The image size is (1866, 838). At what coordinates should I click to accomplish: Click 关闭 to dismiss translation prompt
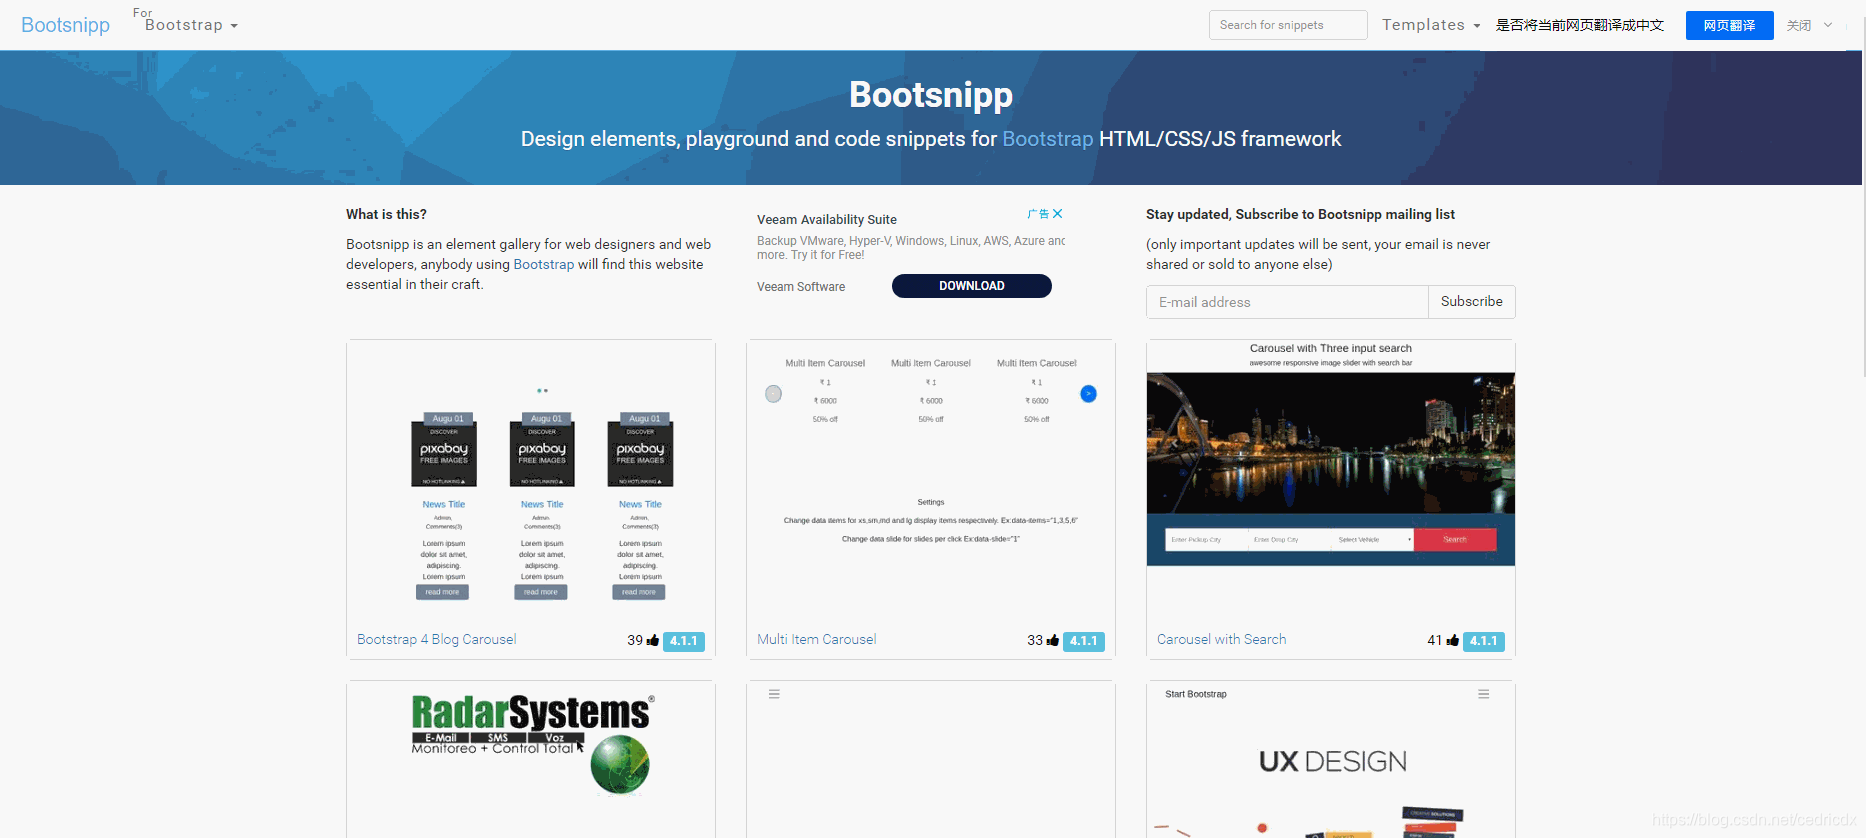pos(1799,25)
